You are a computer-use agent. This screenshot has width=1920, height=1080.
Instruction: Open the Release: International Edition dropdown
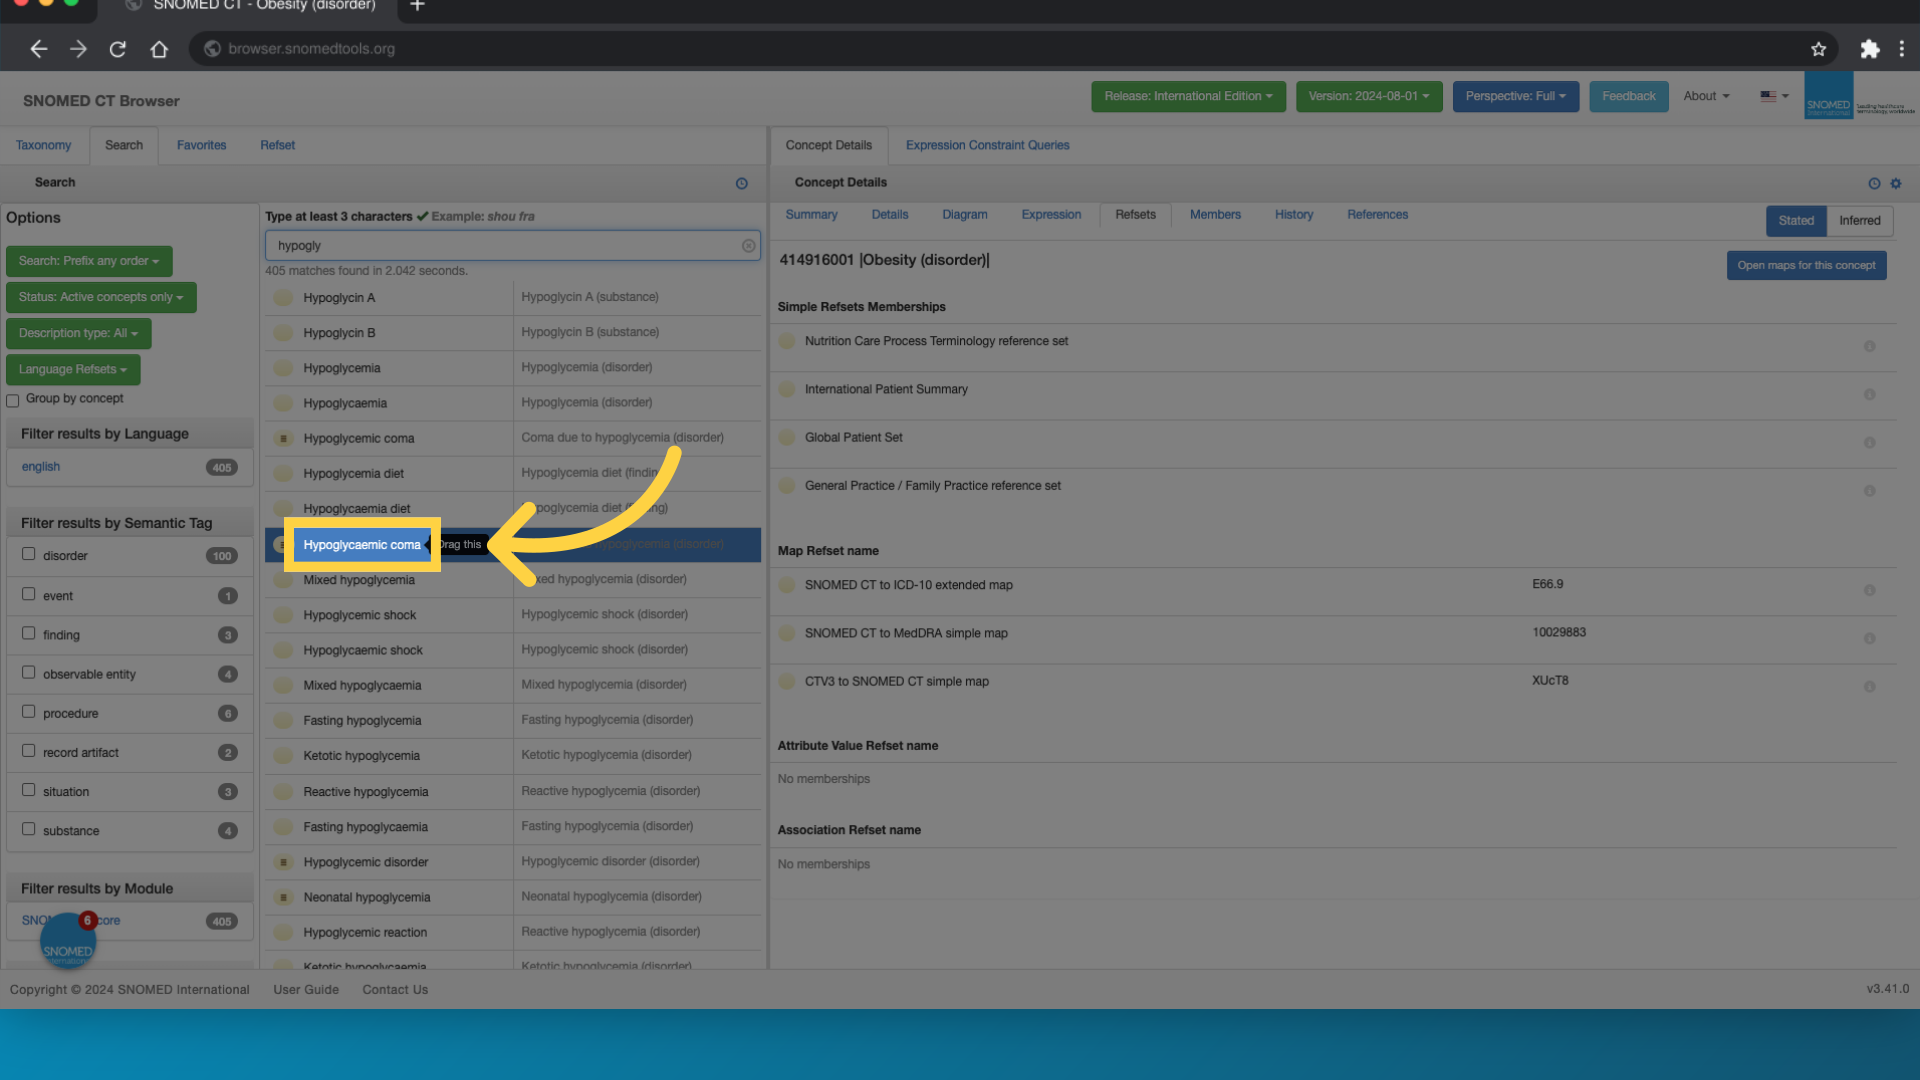point(1188,97)
